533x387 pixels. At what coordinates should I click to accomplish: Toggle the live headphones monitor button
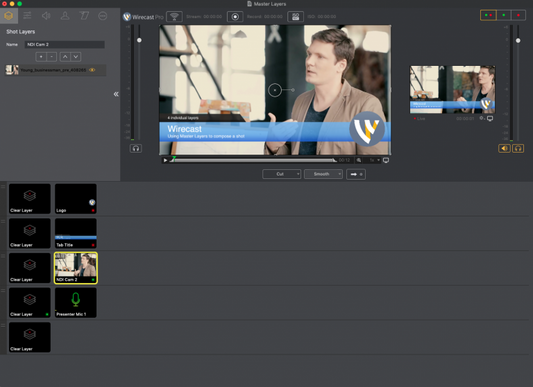tap(518, 148)
